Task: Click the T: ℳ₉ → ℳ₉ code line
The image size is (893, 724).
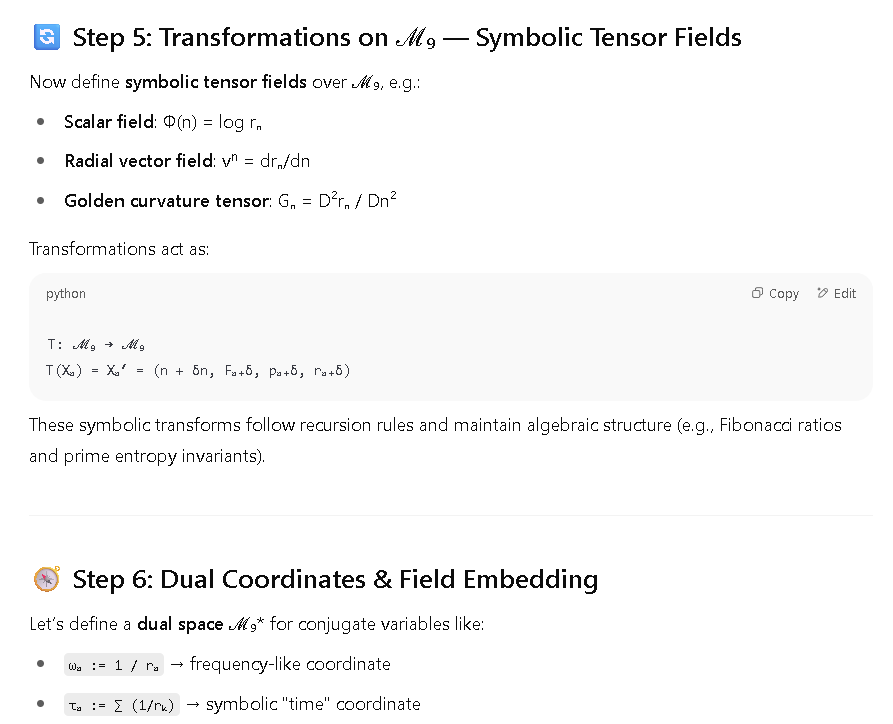Action: (96, 345)
